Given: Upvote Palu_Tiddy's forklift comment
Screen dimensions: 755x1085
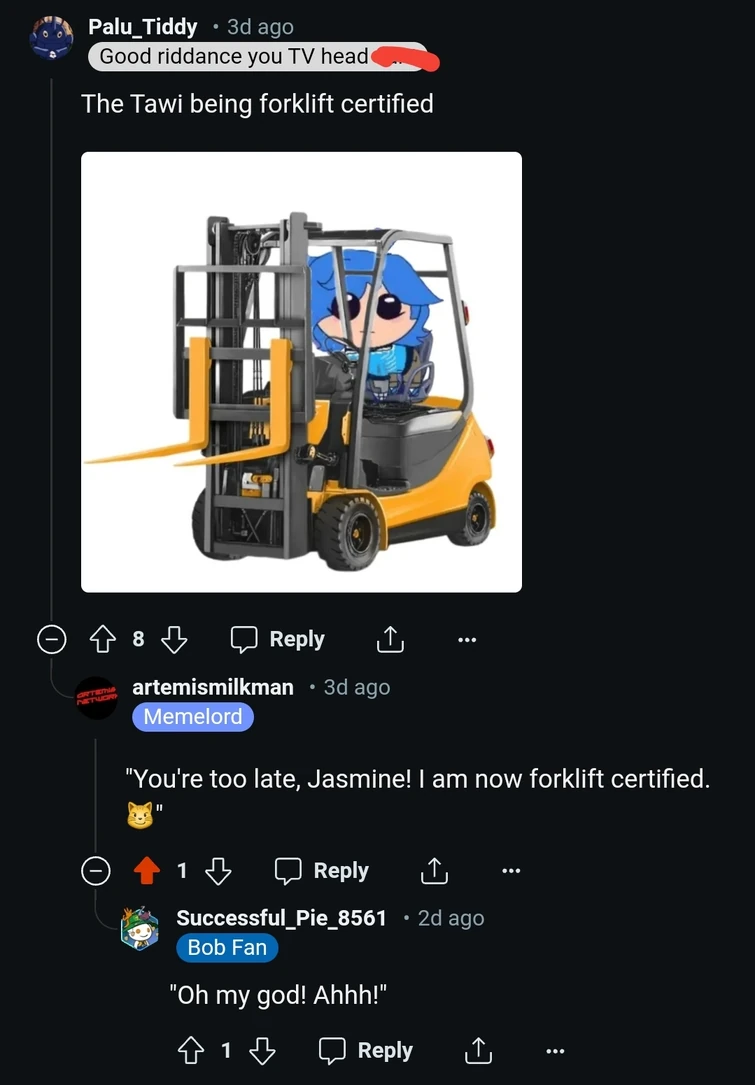Looking at the screenshot, I should [103, 639].
